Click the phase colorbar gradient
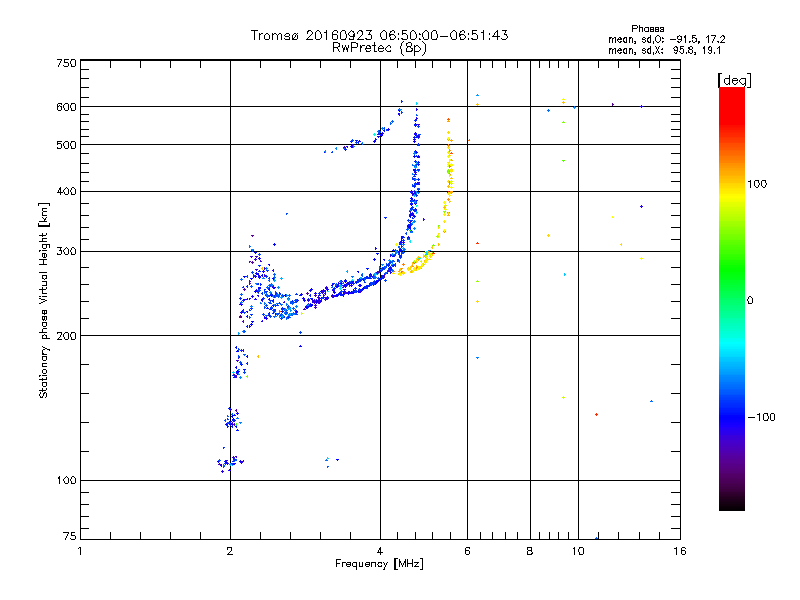 click(x=732, y=298)
